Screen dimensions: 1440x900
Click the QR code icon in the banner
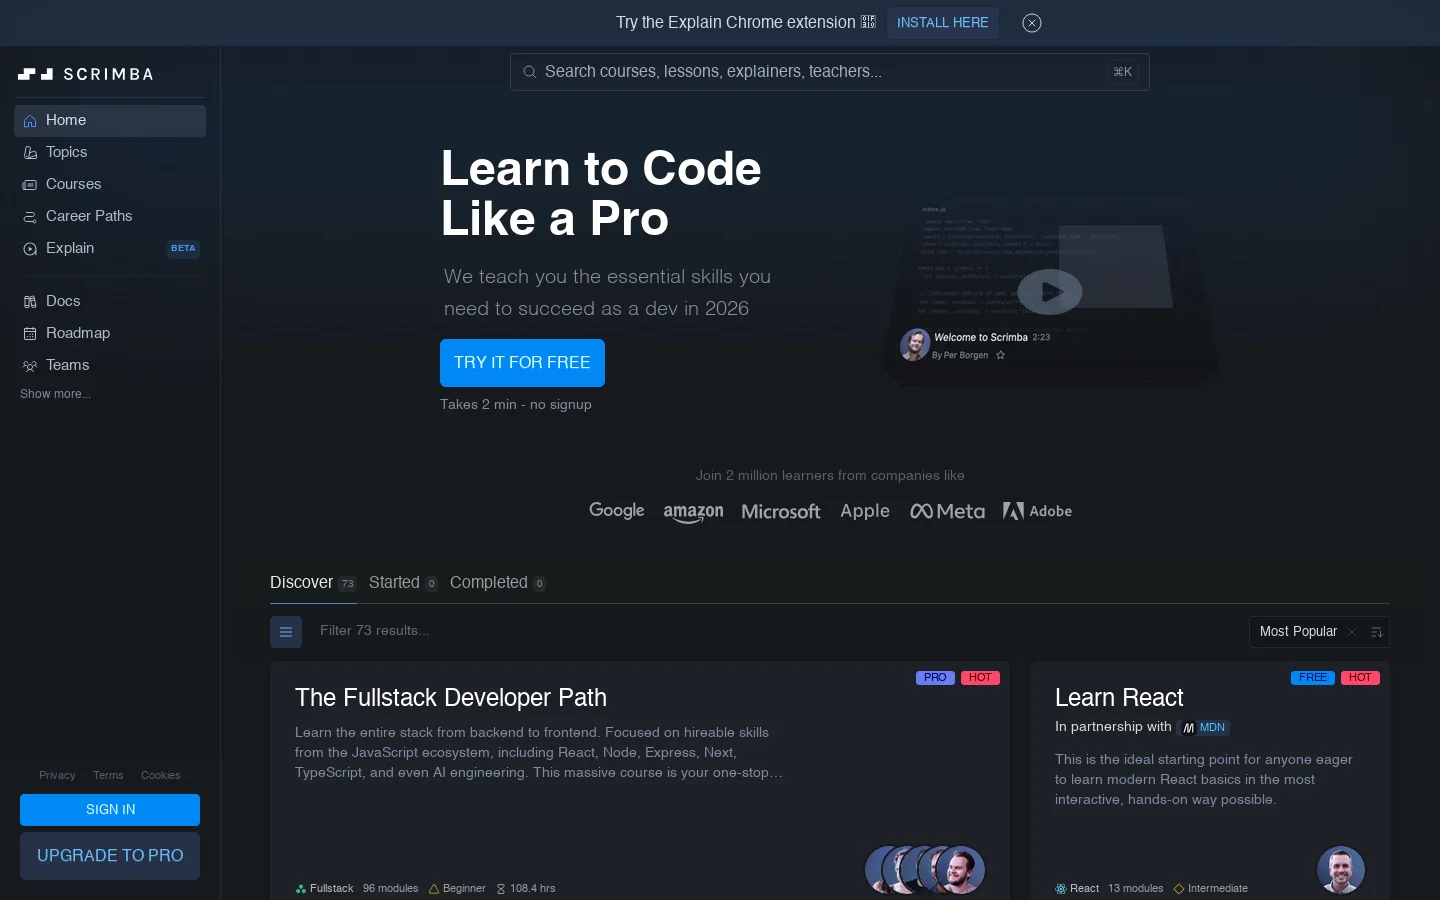pyautogui.click(x=868, y=22)
